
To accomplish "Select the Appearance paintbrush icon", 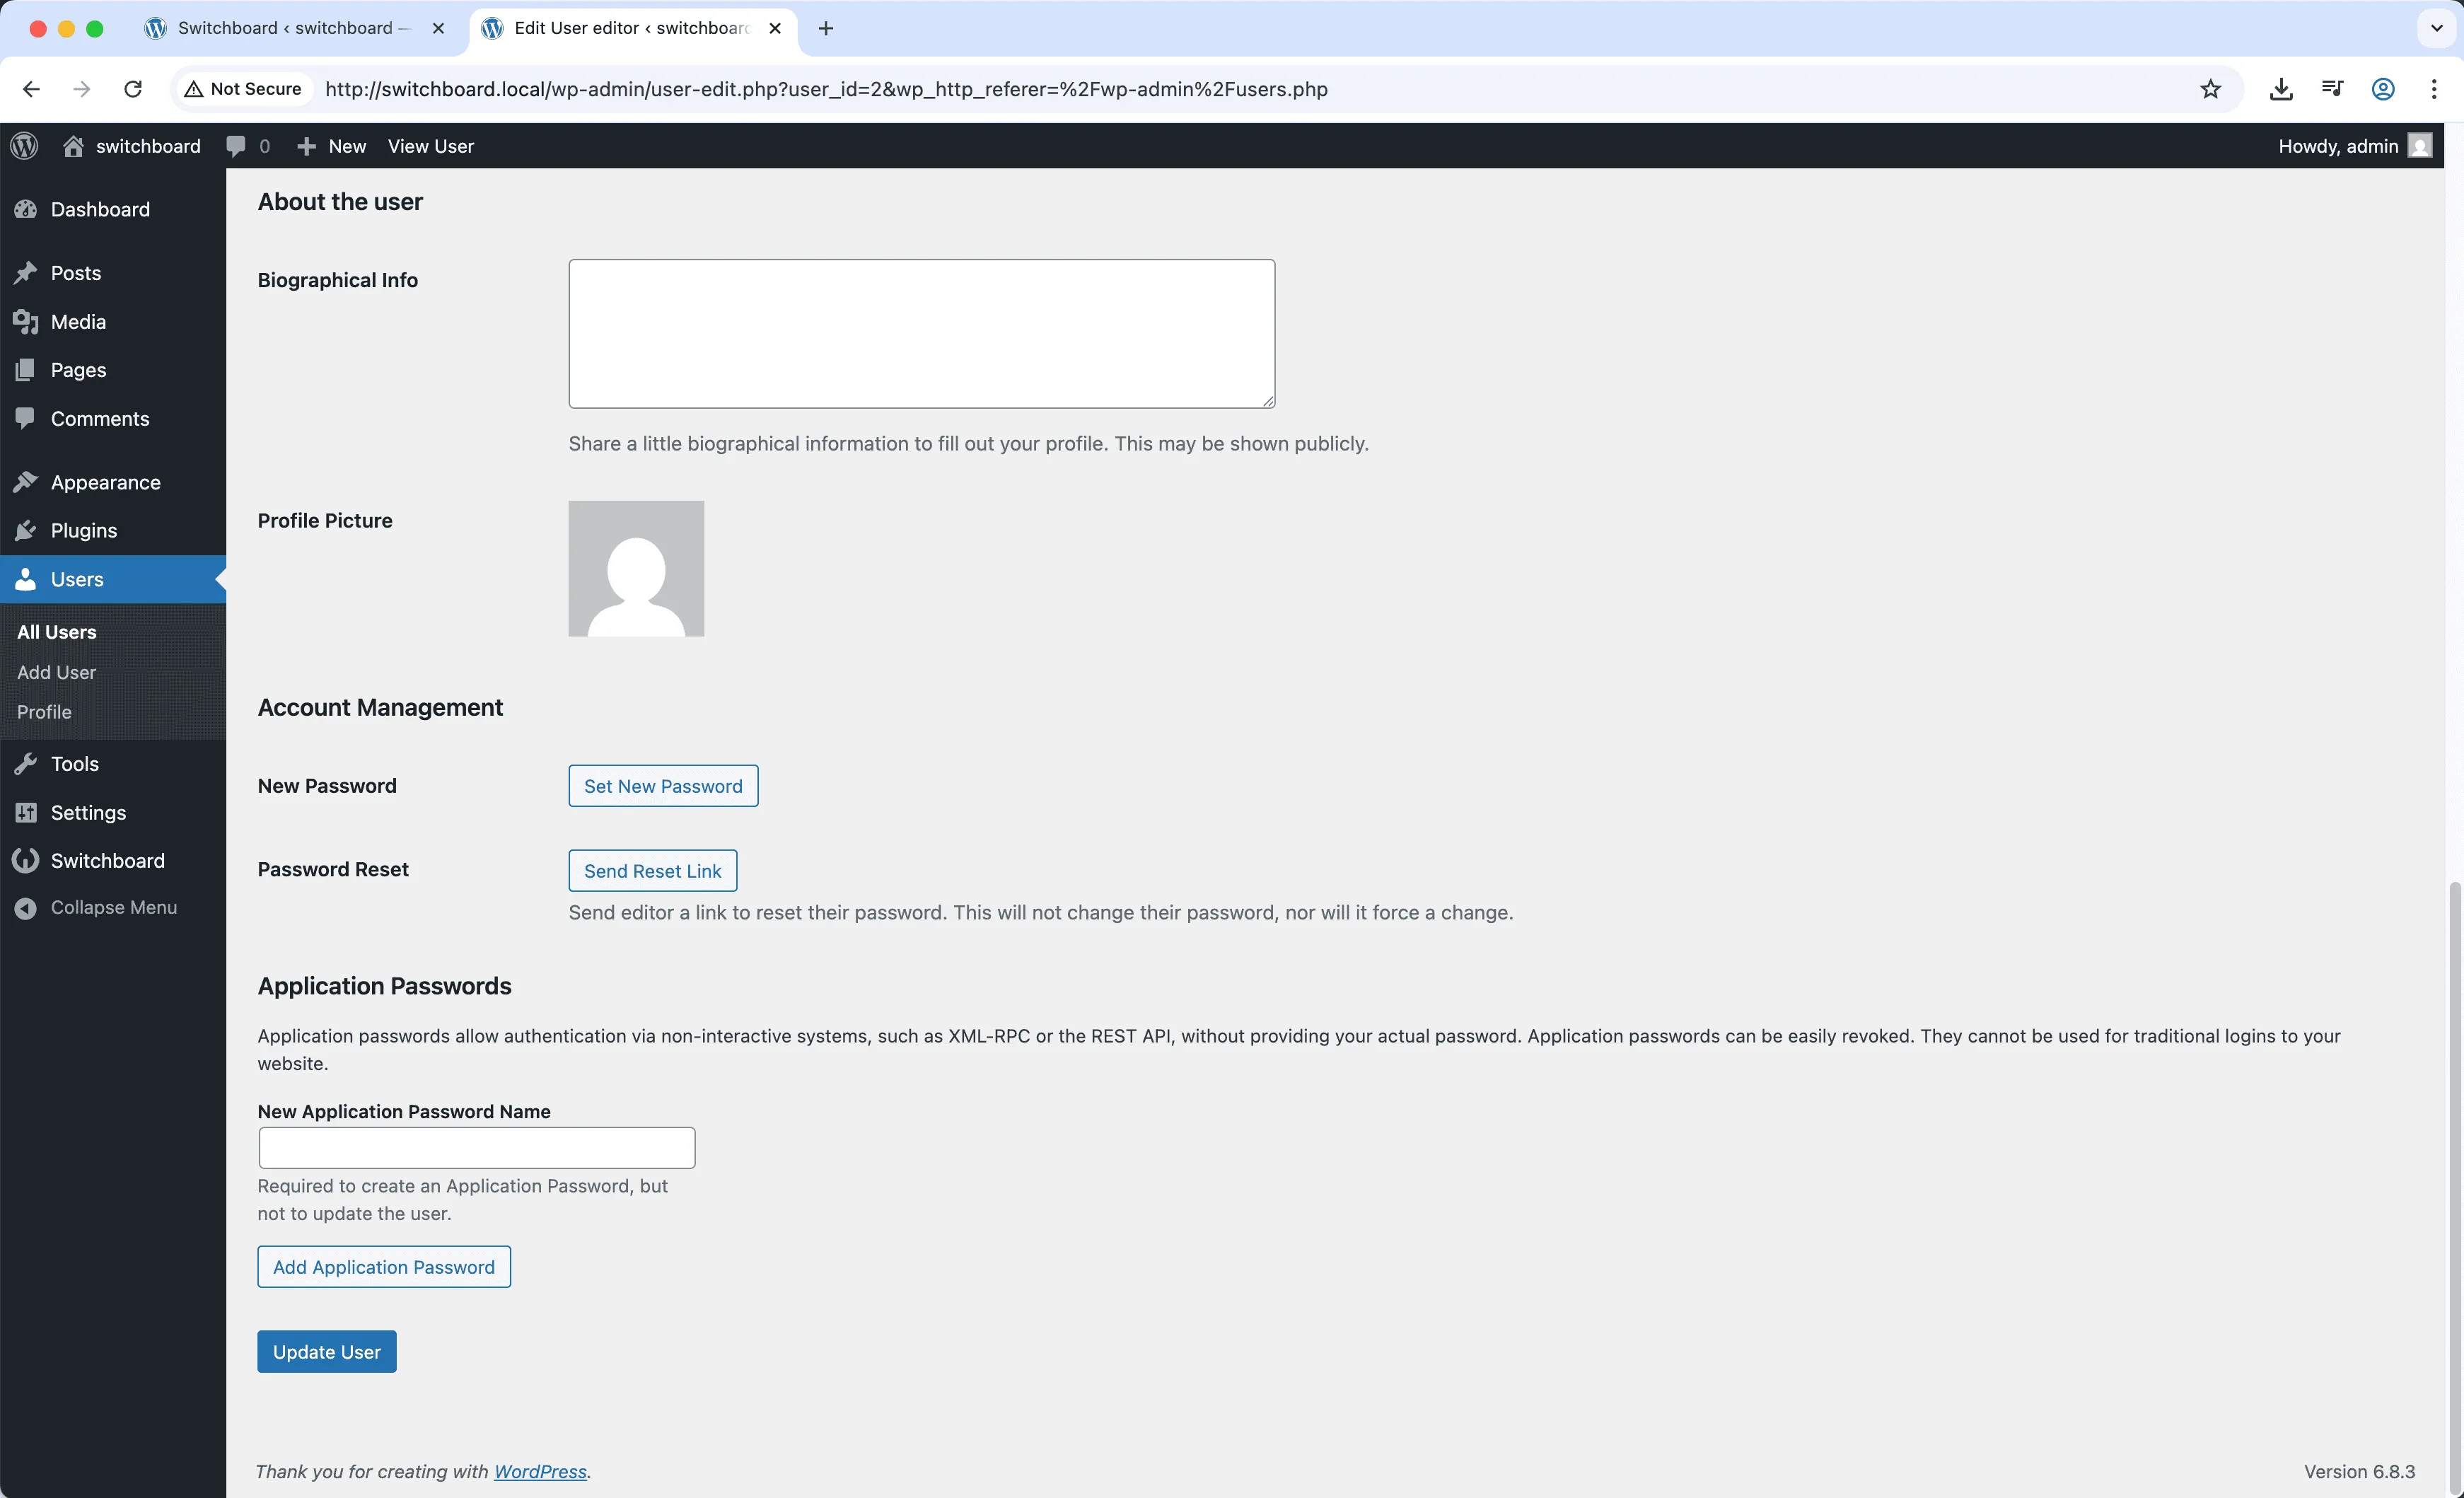I will tap(26, 481).
